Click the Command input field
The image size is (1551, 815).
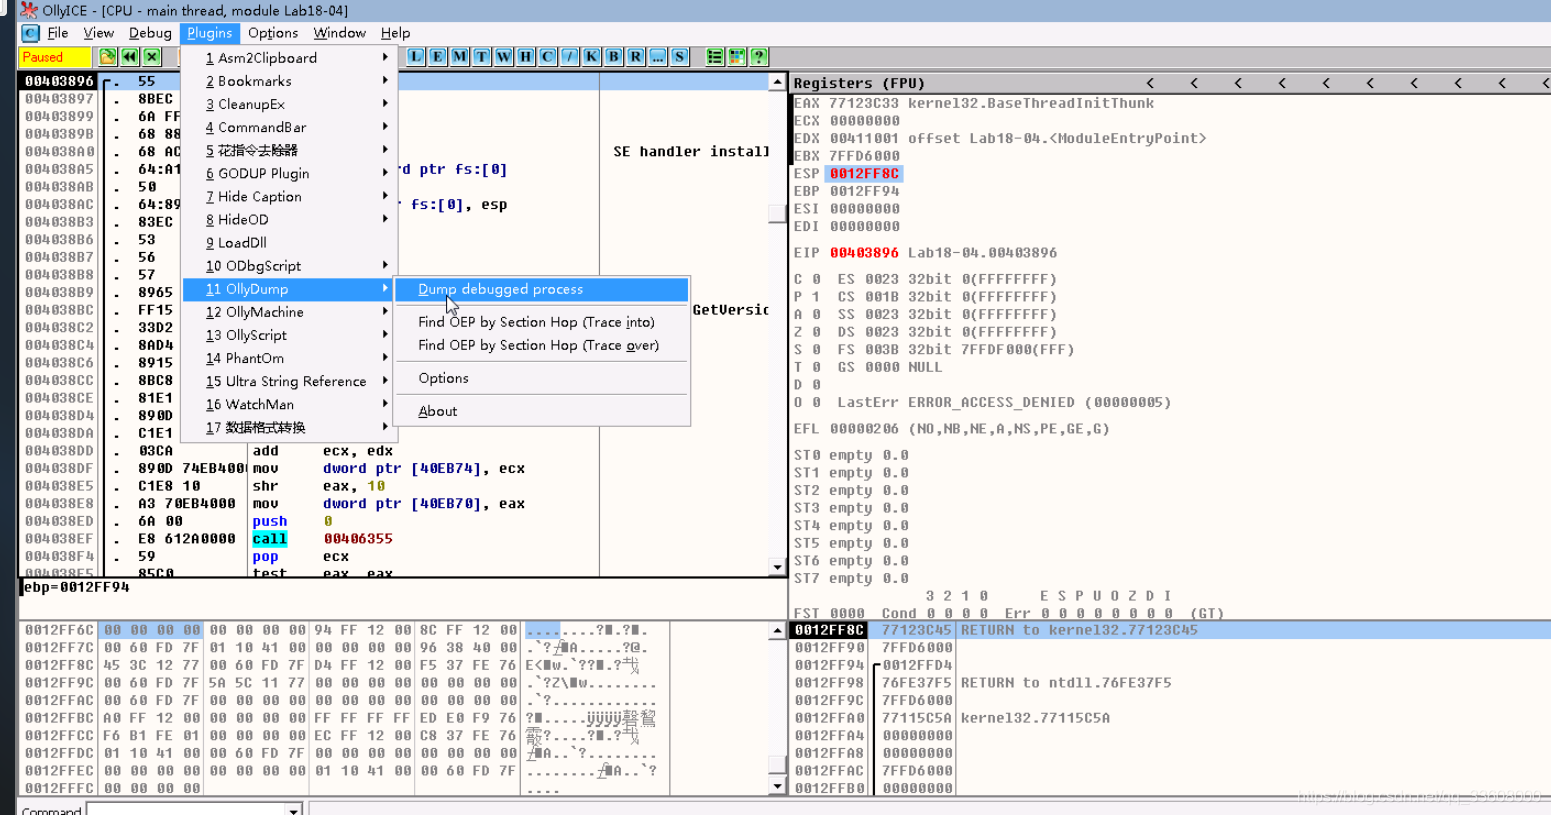click(186, 810)
